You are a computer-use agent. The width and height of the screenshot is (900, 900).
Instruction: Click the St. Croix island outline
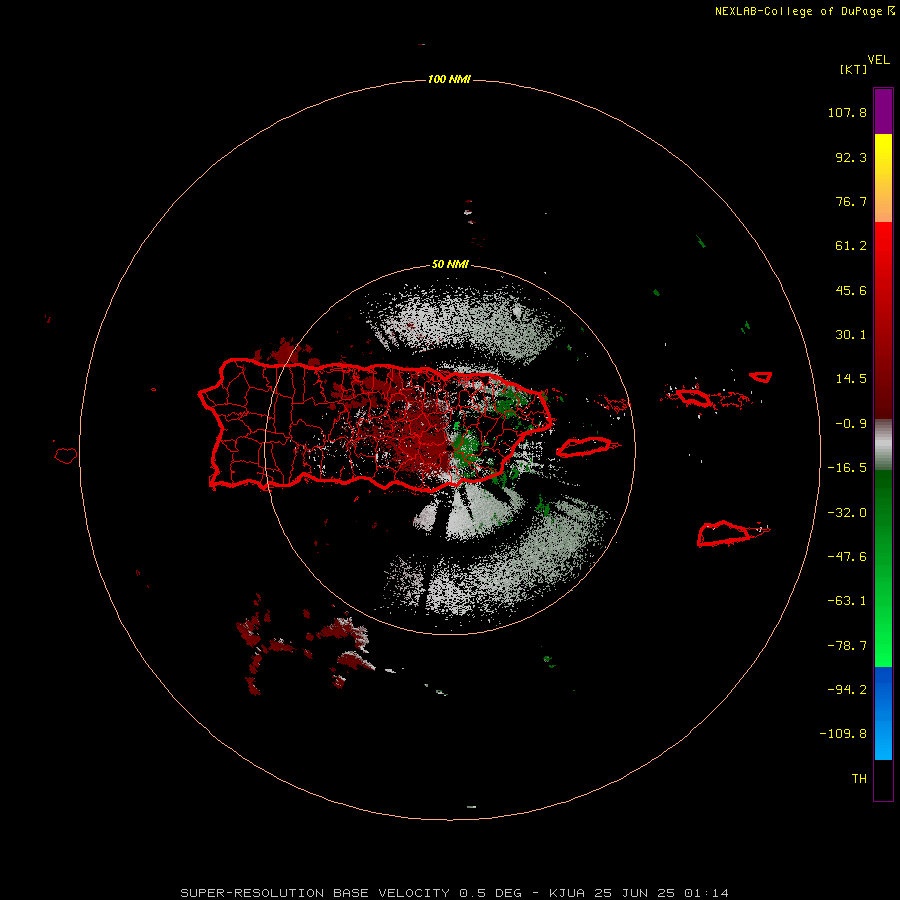(724, 534)
